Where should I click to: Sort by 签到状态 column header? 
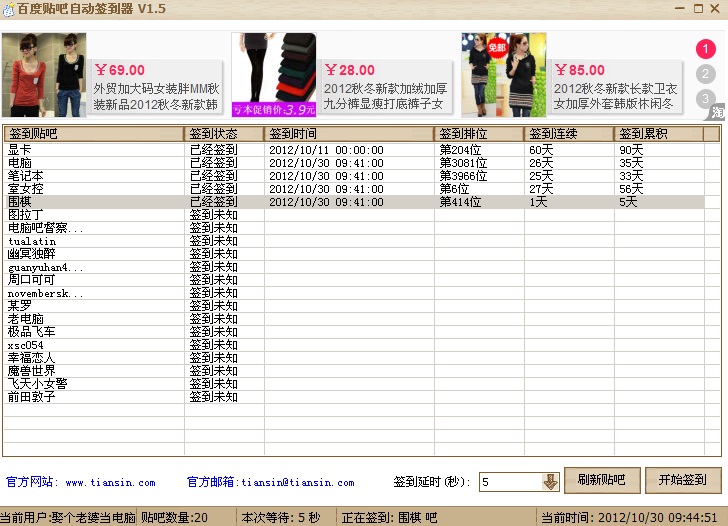224,134
